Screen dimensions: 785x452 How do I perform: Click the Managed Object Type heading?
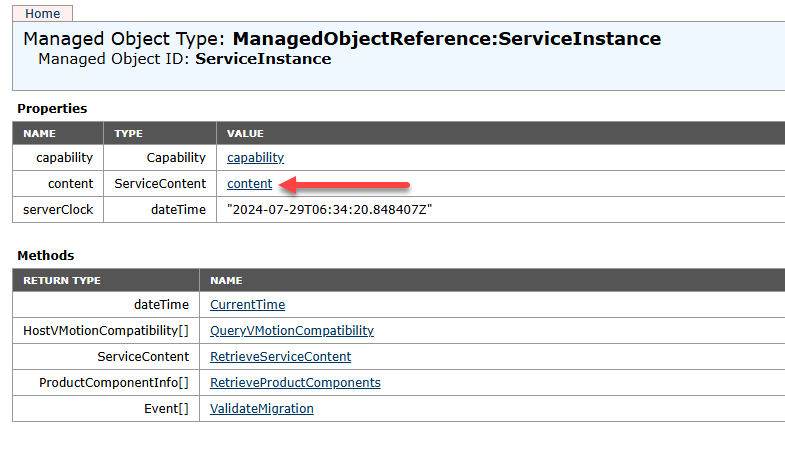point(342,39)
